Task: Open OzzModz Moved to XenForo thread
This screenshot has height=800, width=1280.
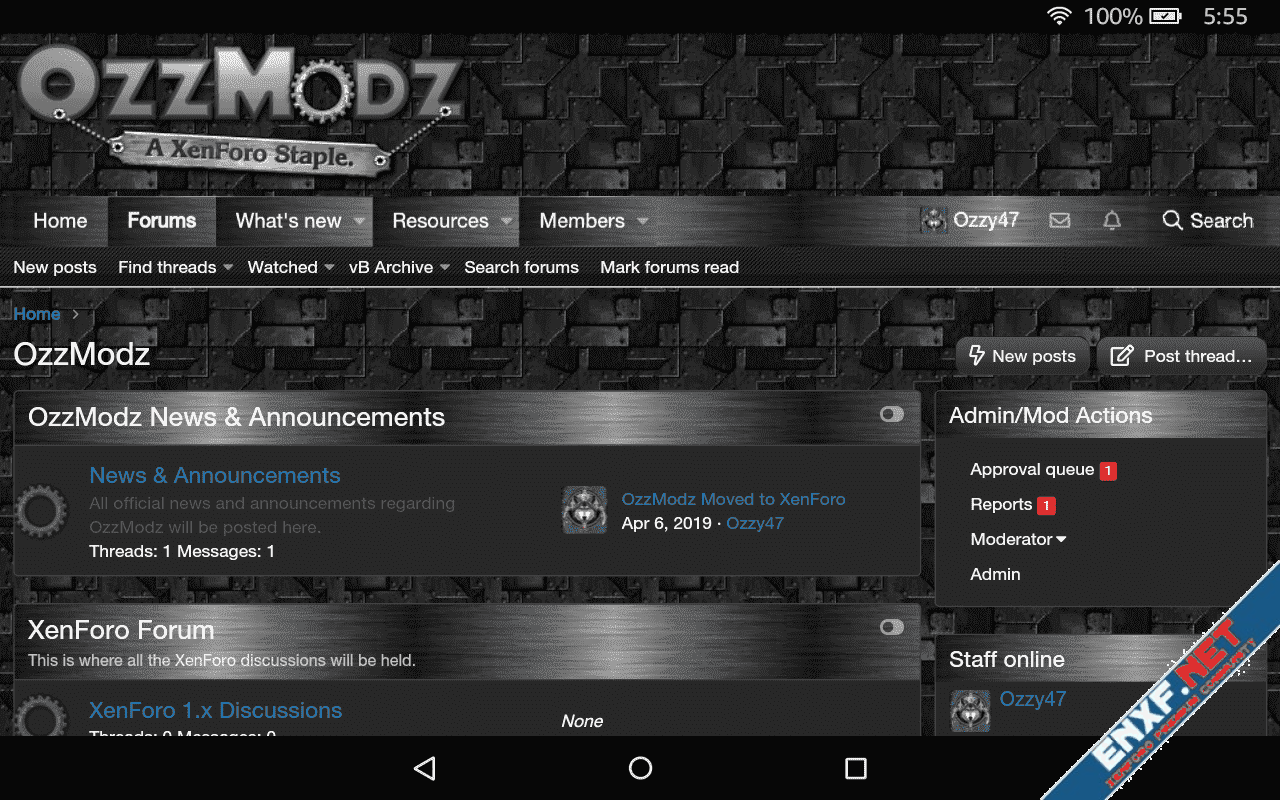Action: click(733, 499)
